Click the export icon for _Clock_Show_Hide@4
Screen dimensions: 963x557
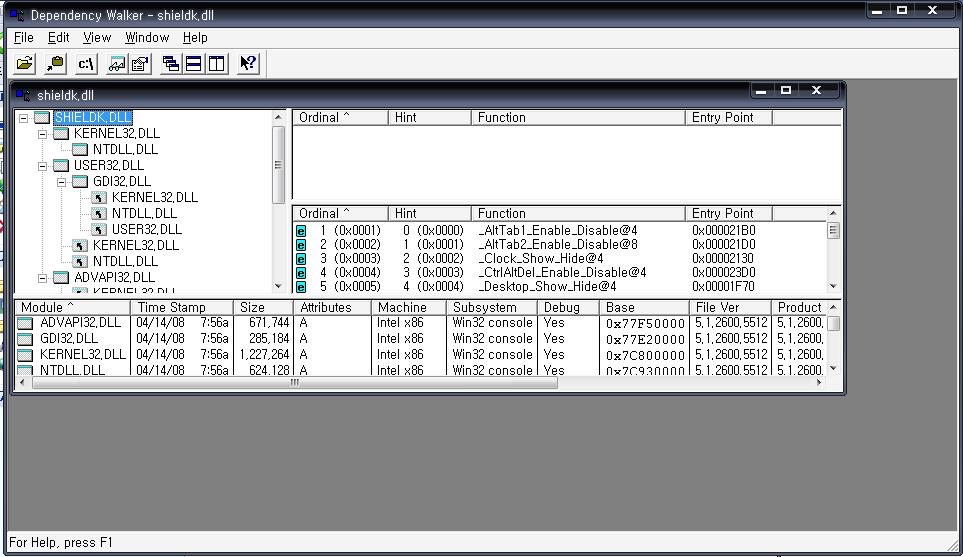click(301, 259)
